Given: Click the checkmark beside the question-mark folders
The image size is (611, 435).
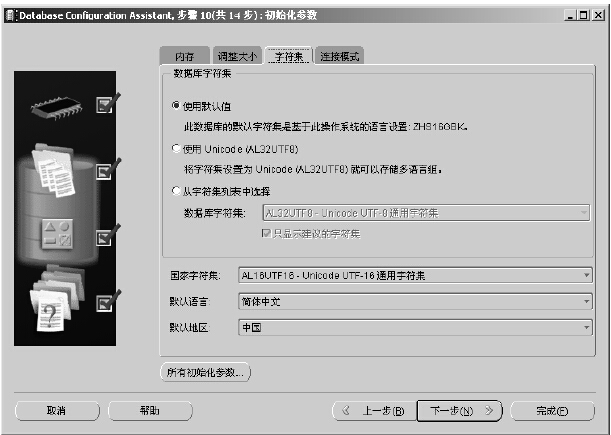Looking at the screenshot, I should 108,301.
